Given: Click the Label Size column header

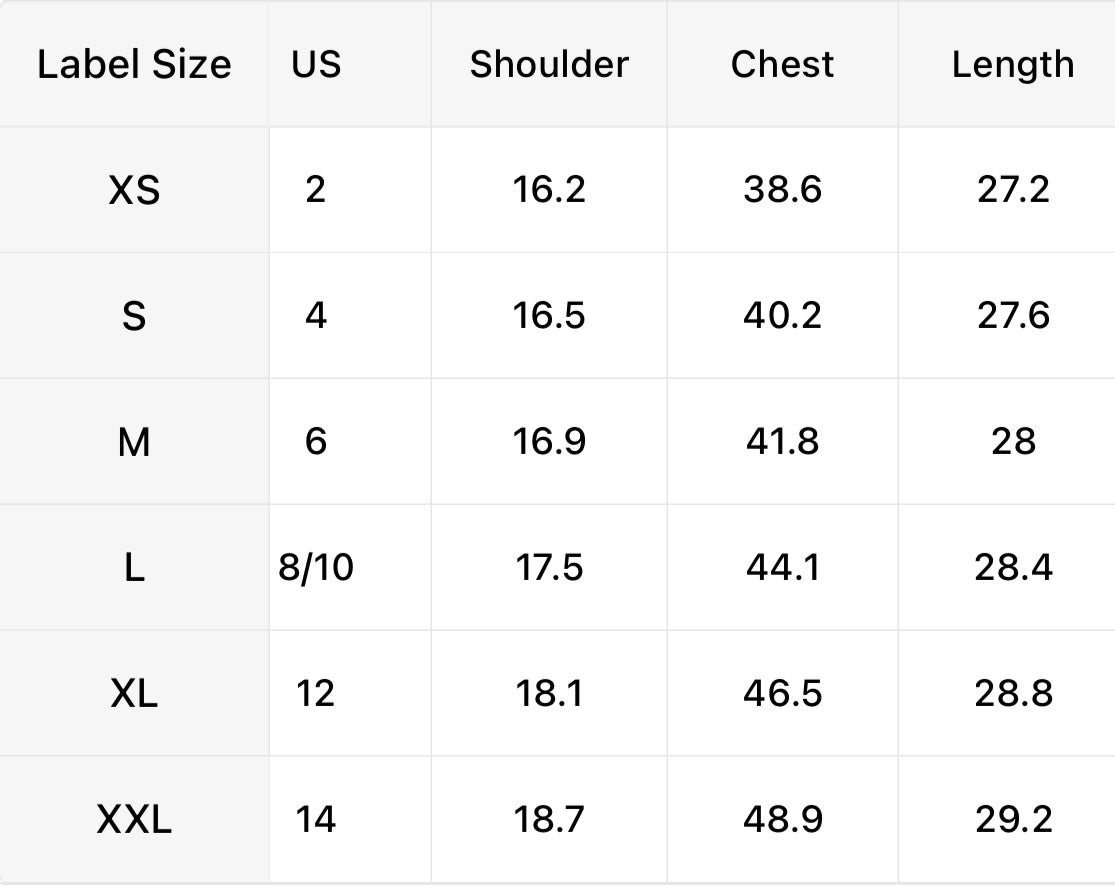Looking at the screenshot, I should click(x=134, y=65).
